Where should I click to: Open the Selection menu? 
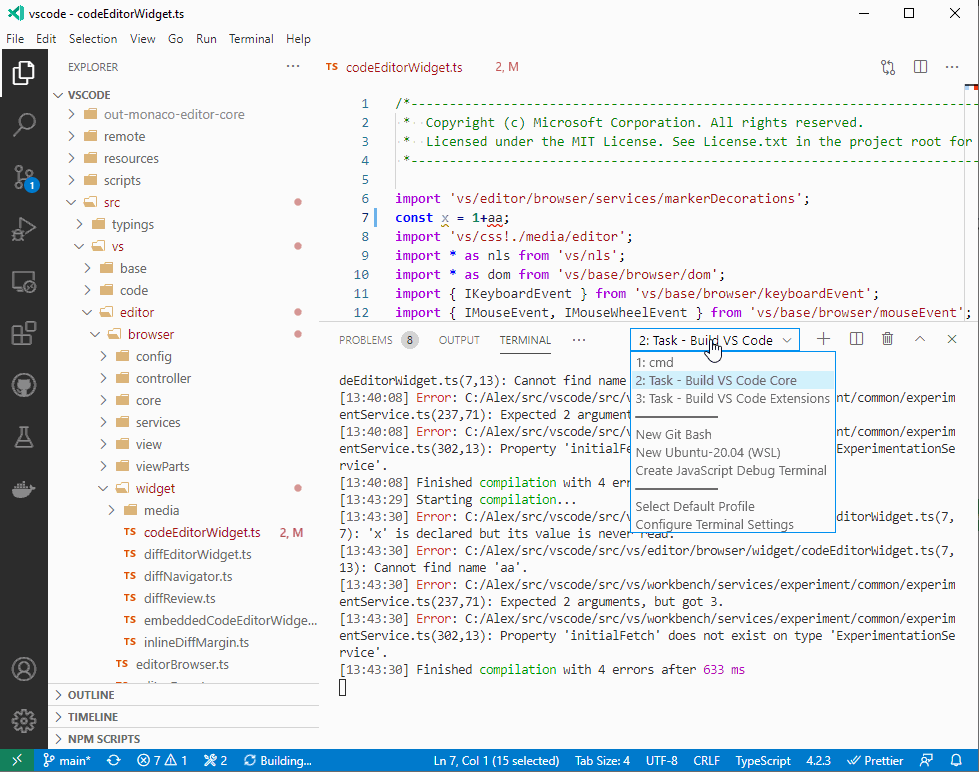click(x=93, y=39)
